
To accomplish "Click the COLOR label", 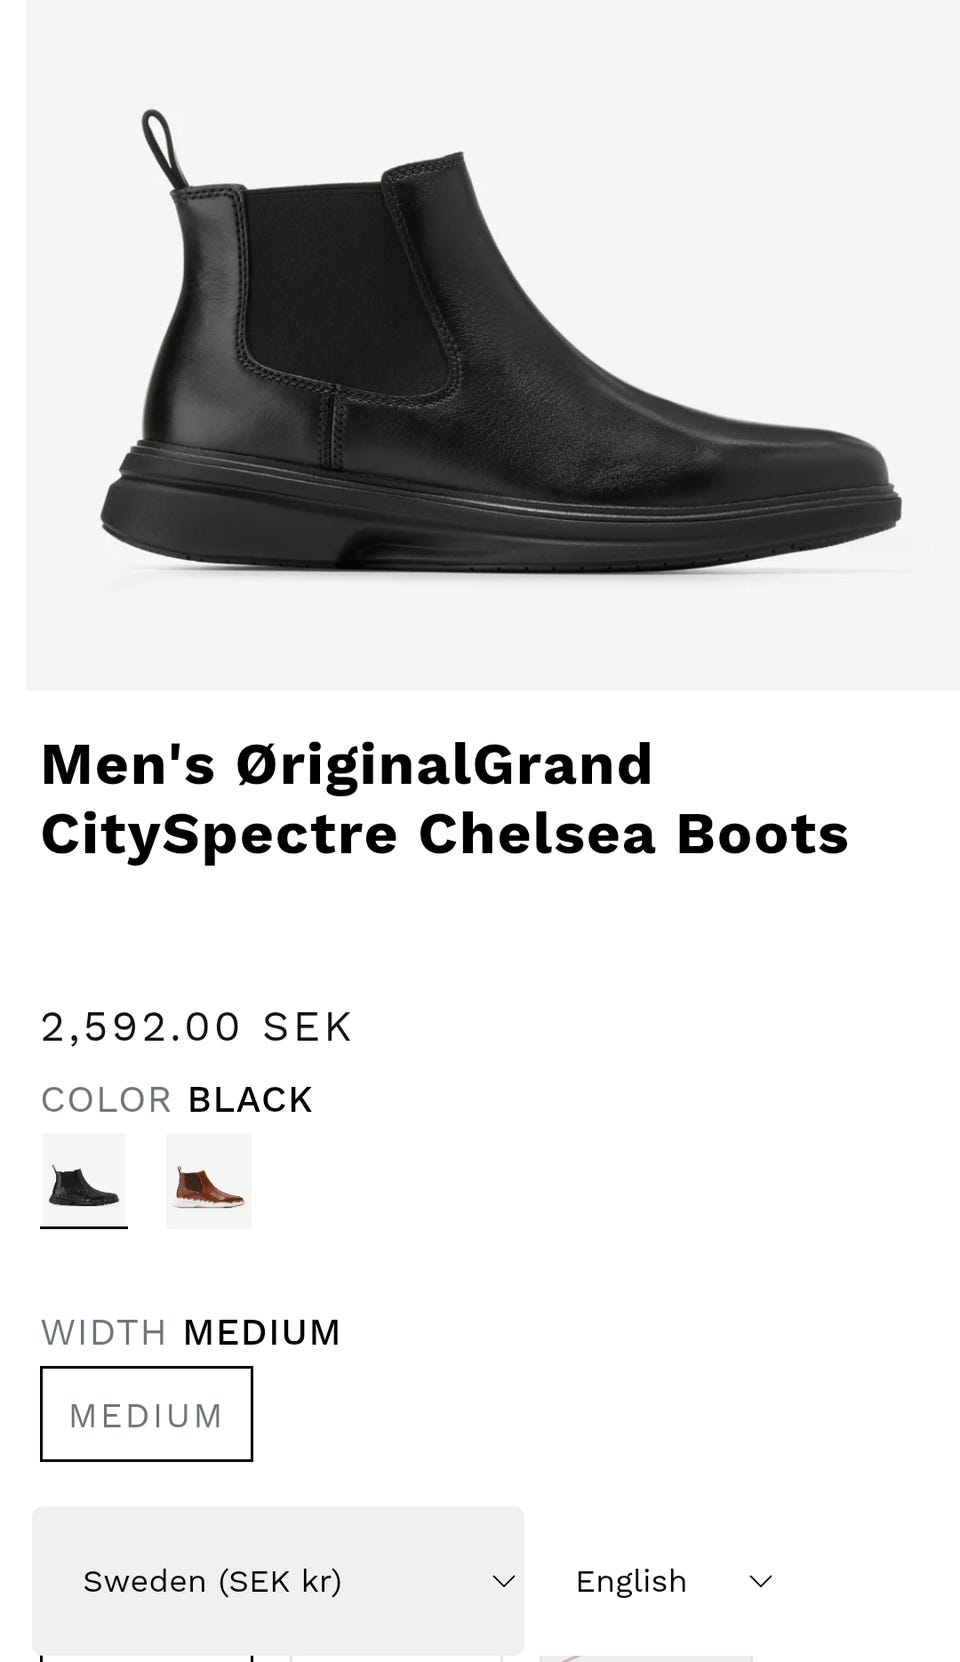I will click(106, 1099).
